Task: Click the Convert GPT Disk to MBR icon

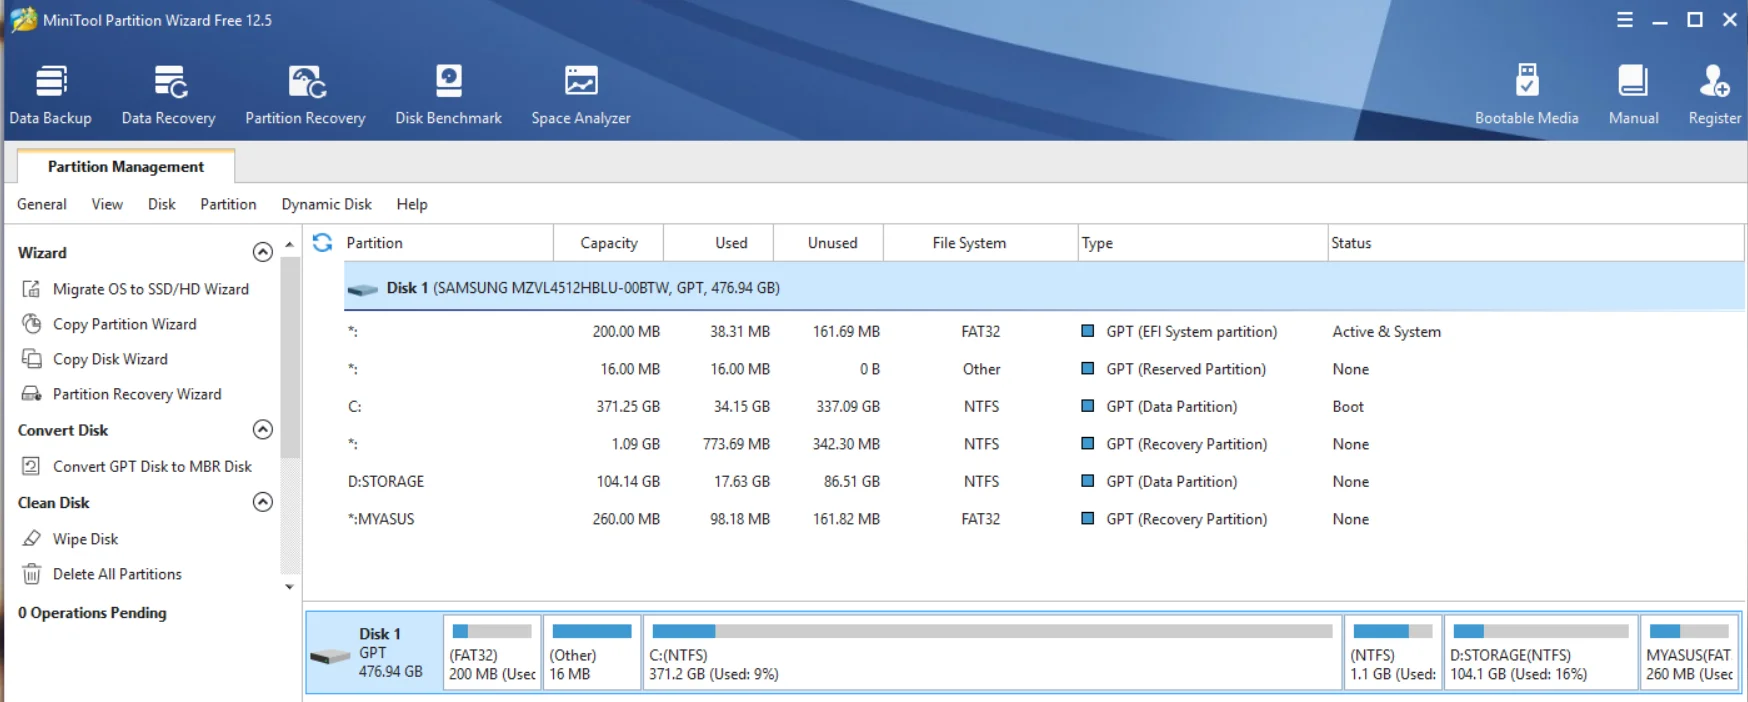Action: (x=32, y=466)
